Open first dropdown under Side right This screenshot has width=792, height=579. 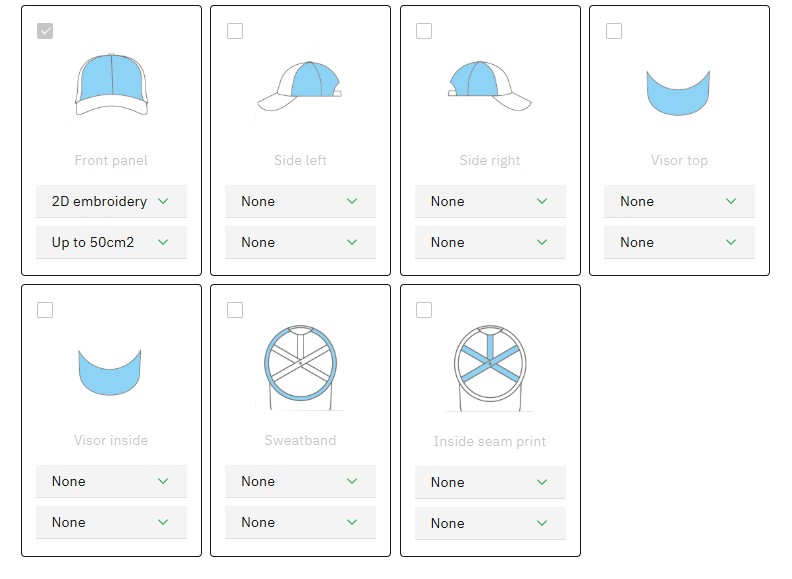point(490,201)
